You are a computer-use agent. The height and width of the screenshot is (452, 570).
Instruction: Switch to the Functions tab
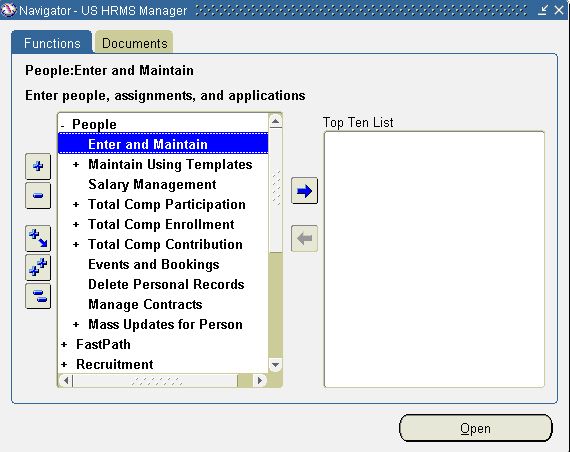pos(52,43)
